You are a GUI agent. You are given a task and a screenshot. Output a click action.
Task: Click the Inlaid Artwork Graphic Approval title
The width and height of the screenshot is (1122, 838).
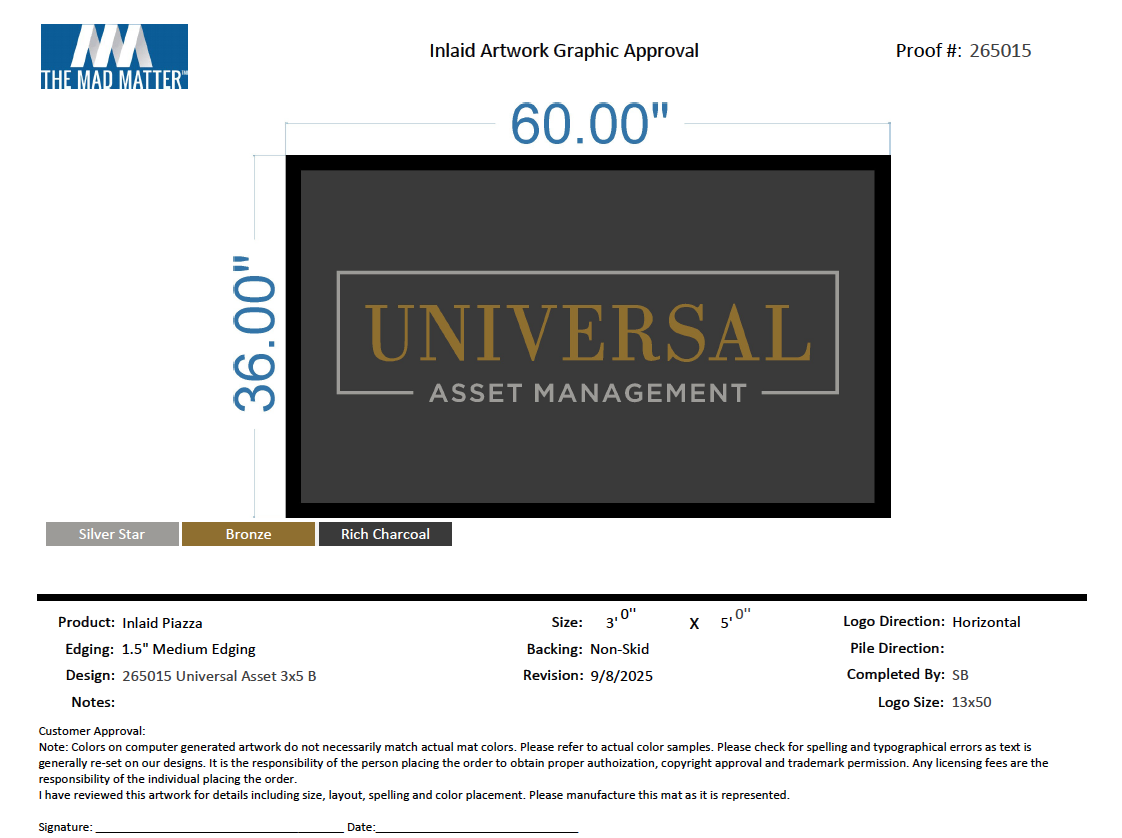(x=564, y=51)
